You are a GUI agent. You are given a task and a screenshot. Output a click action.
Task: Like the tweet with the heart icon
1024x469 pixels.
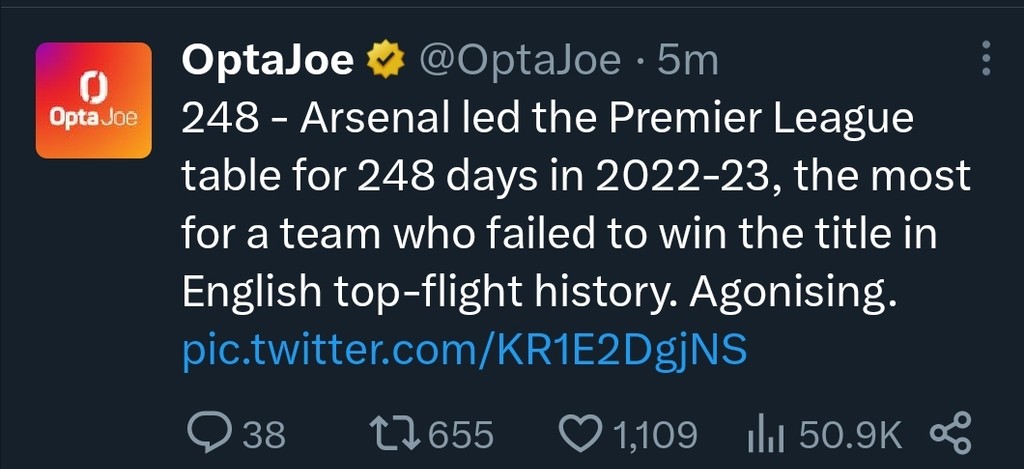coord(576,434)
